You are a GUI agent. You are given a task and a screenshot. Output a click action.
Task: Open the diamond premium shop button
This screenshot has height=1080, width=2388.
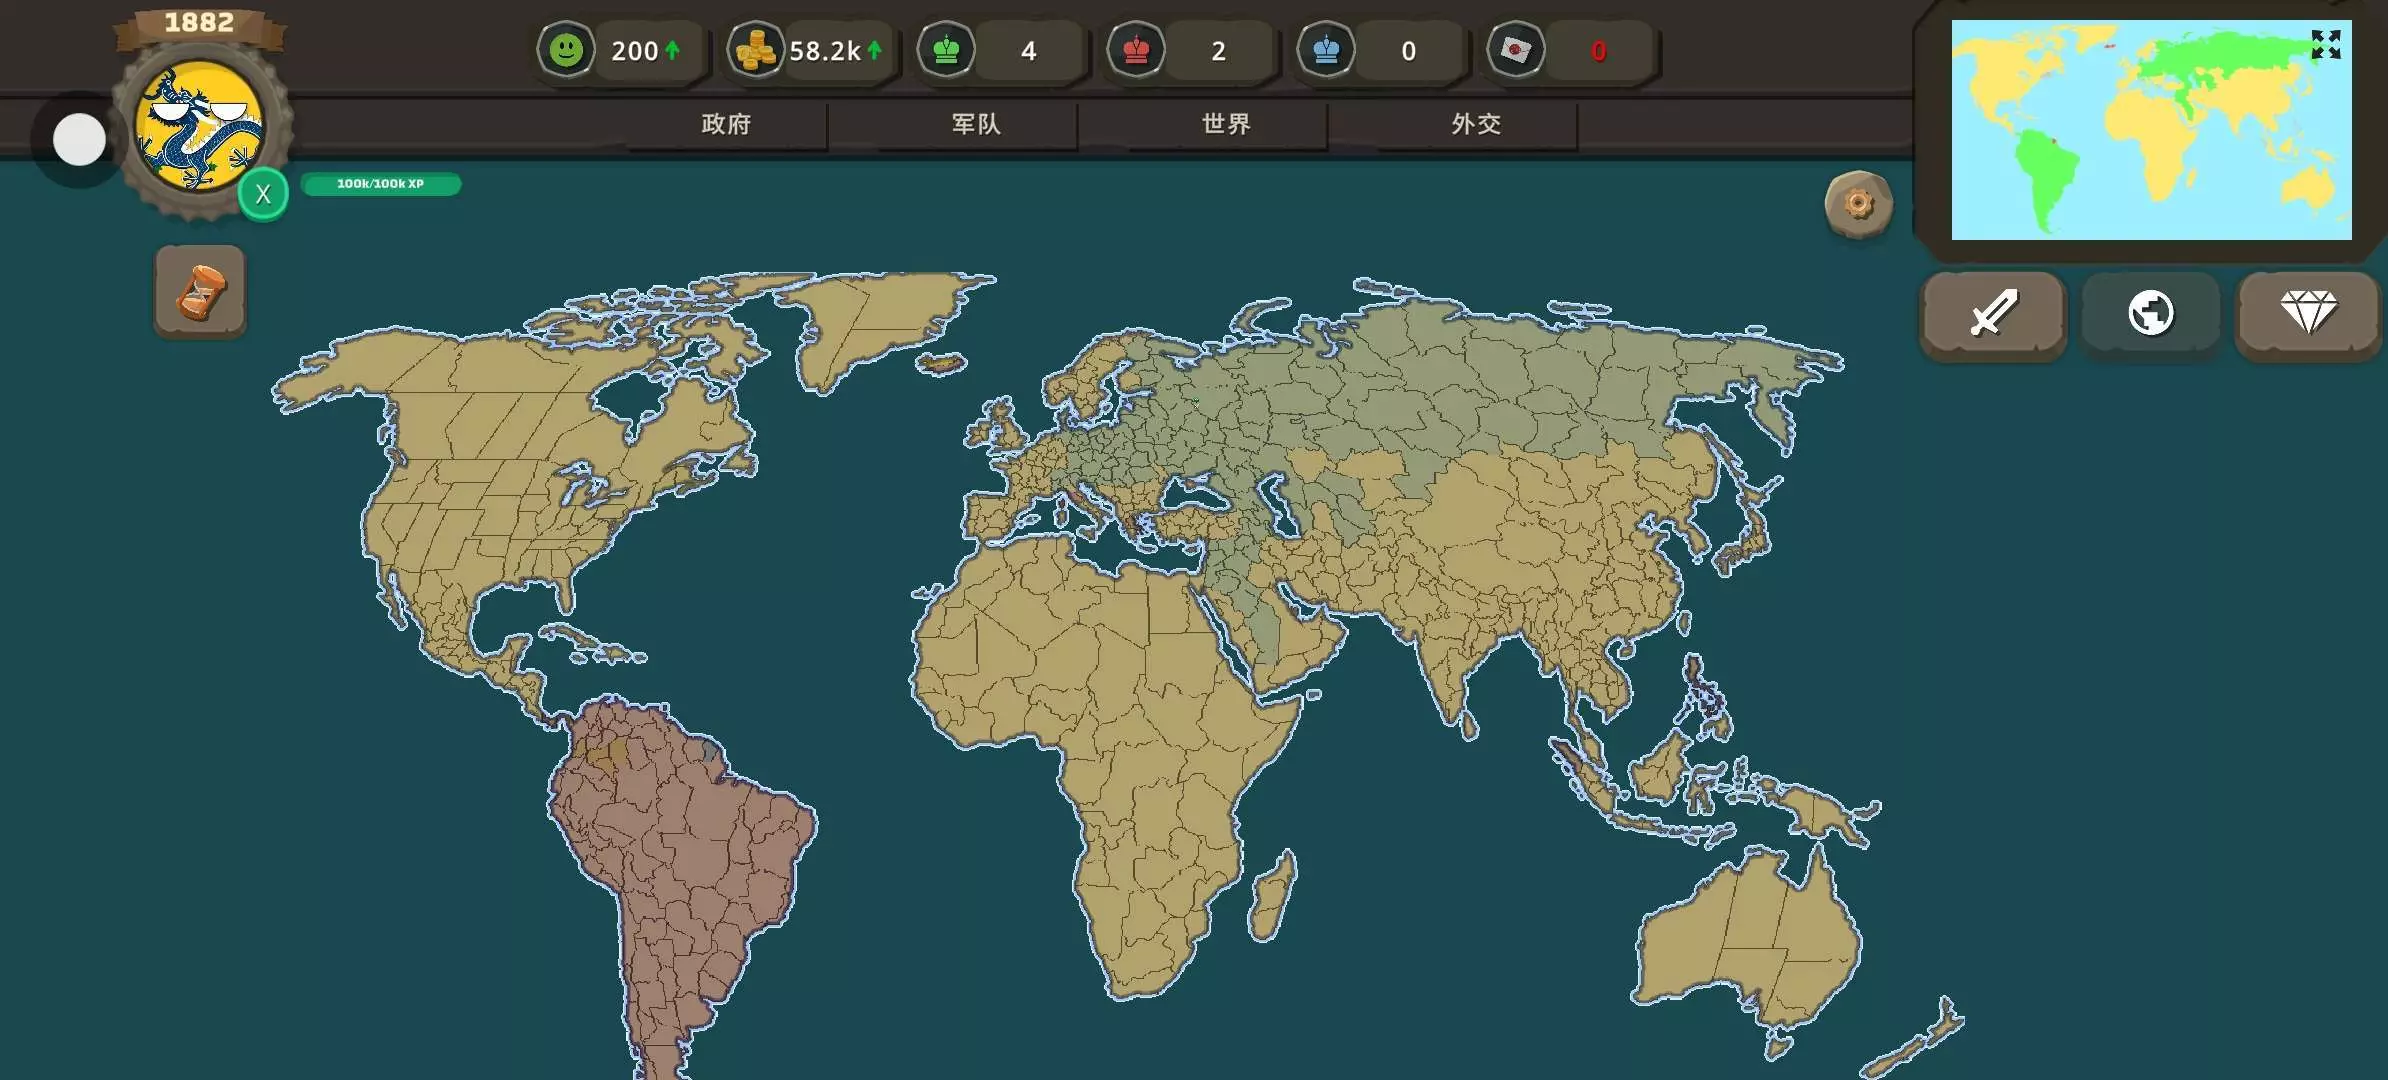click(2308, 313)
